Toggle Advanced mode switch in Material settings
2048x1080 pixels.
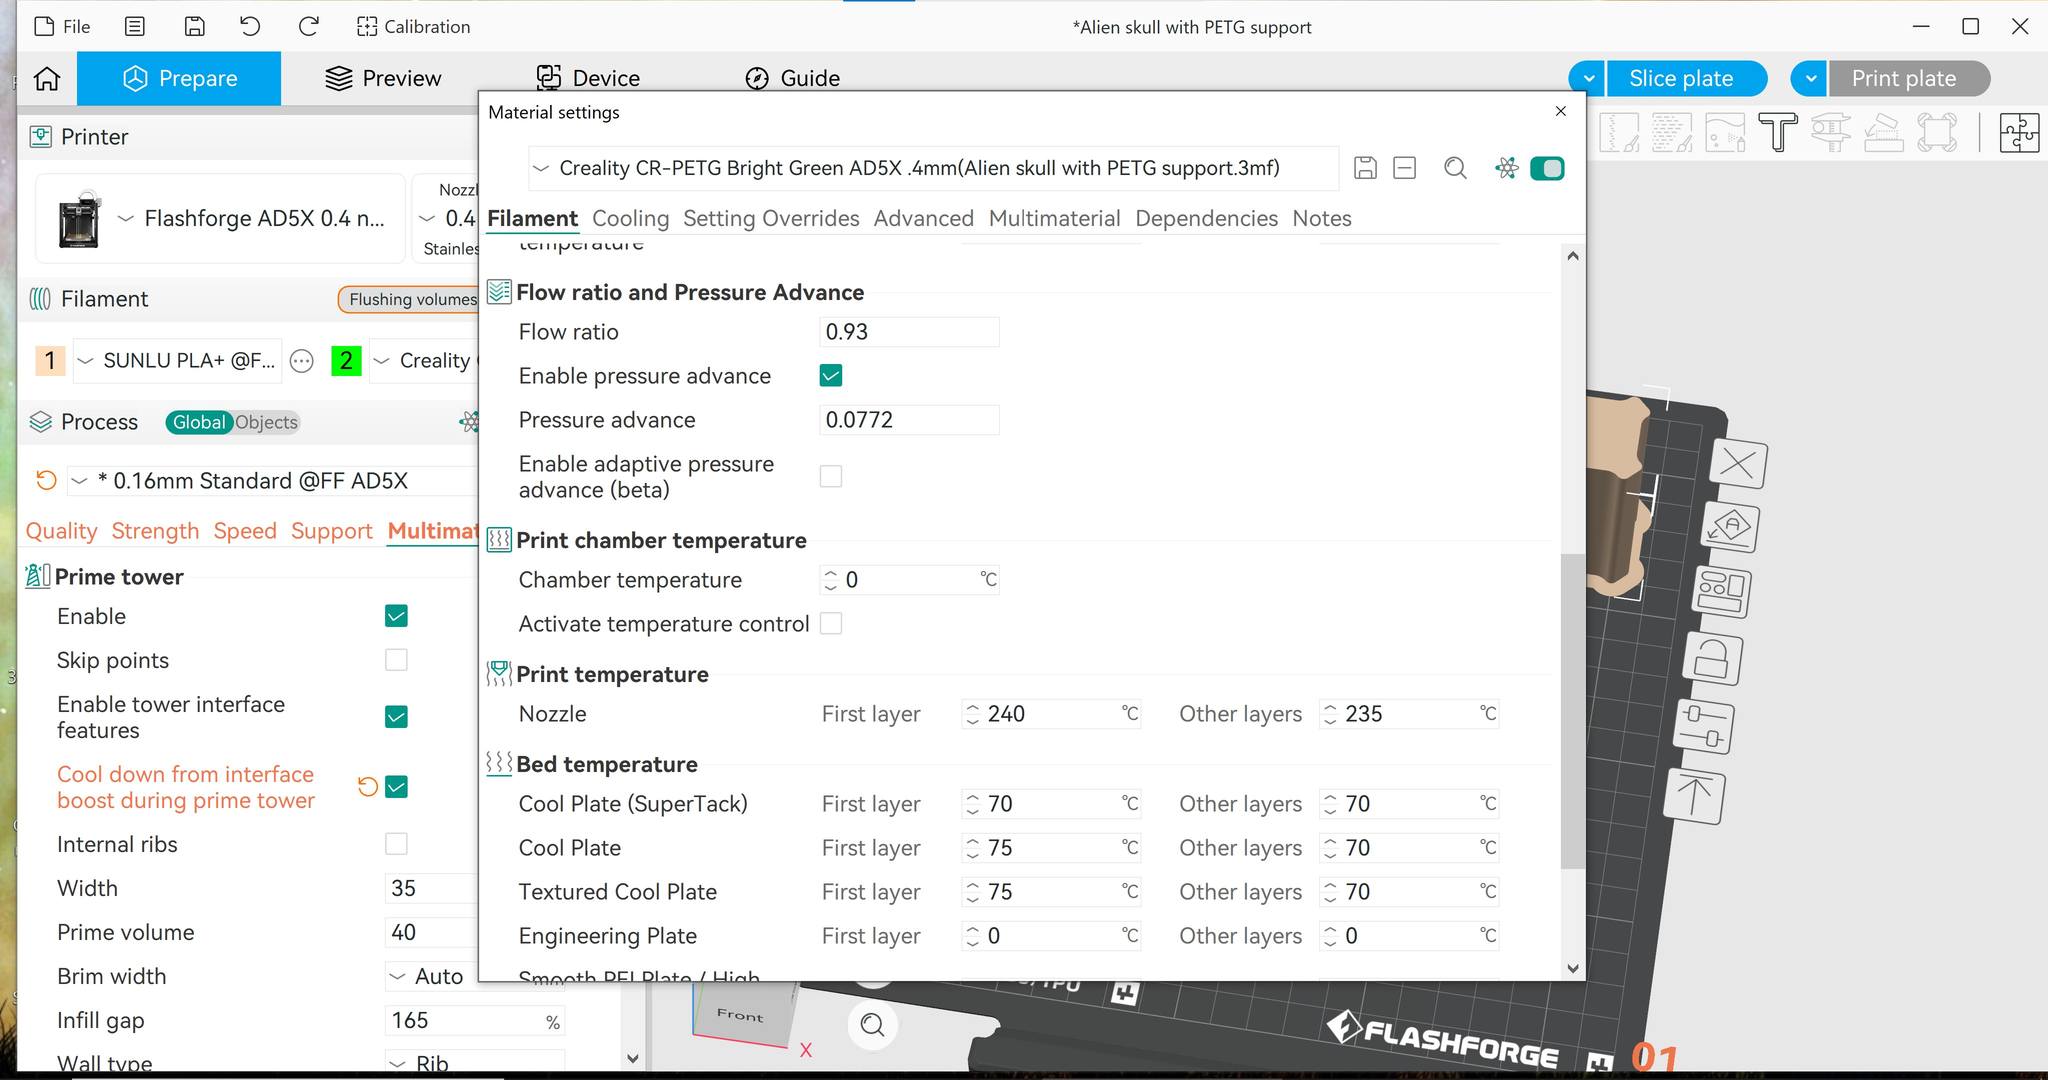click(x=1547, y=168)
